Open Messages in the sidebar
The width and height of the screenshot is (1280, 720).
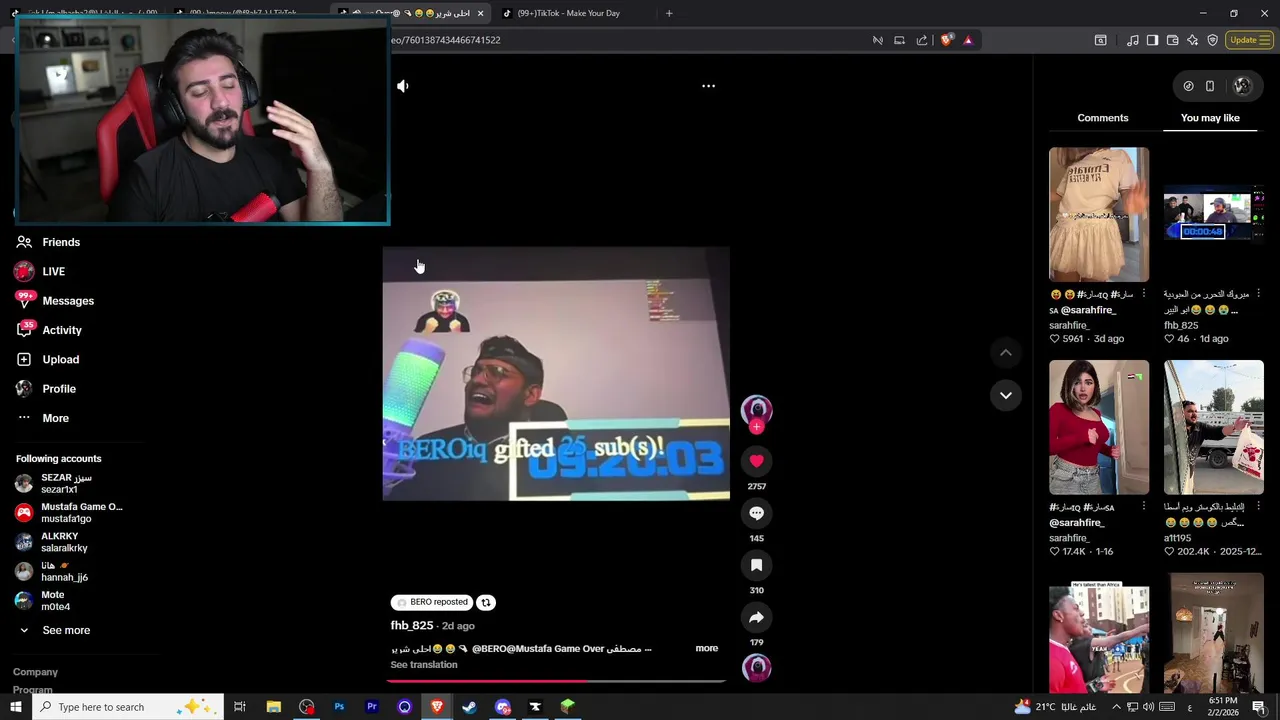68,301
